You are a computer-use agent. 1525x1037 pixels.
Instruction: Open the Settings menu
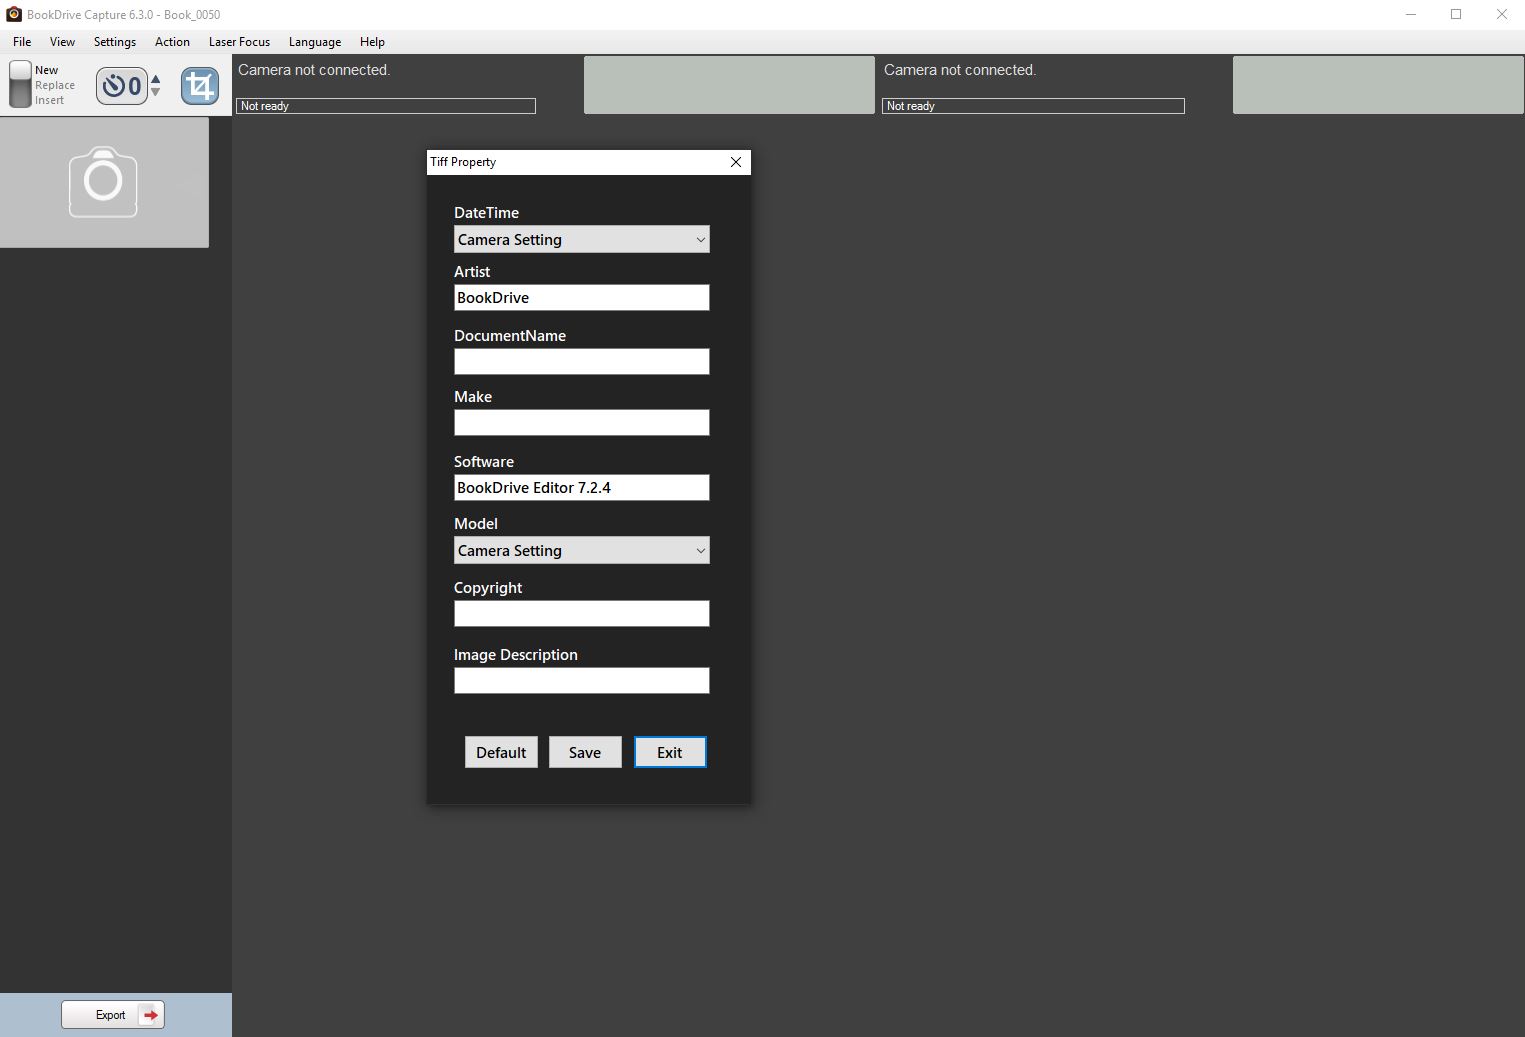click(115, 42)
